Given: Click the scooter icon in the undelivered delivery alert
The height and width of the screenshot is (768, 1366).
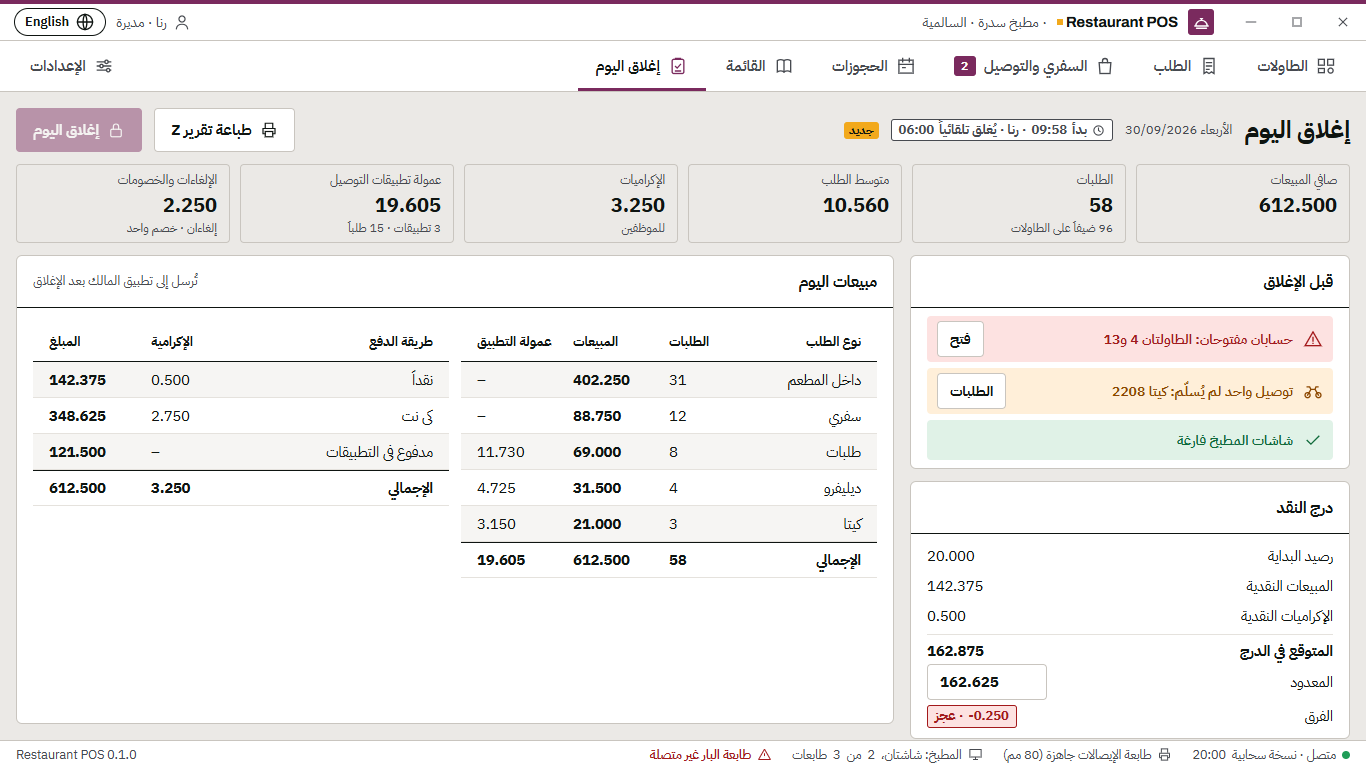Looking at the screenshot, I should (x=1313, y=391).
